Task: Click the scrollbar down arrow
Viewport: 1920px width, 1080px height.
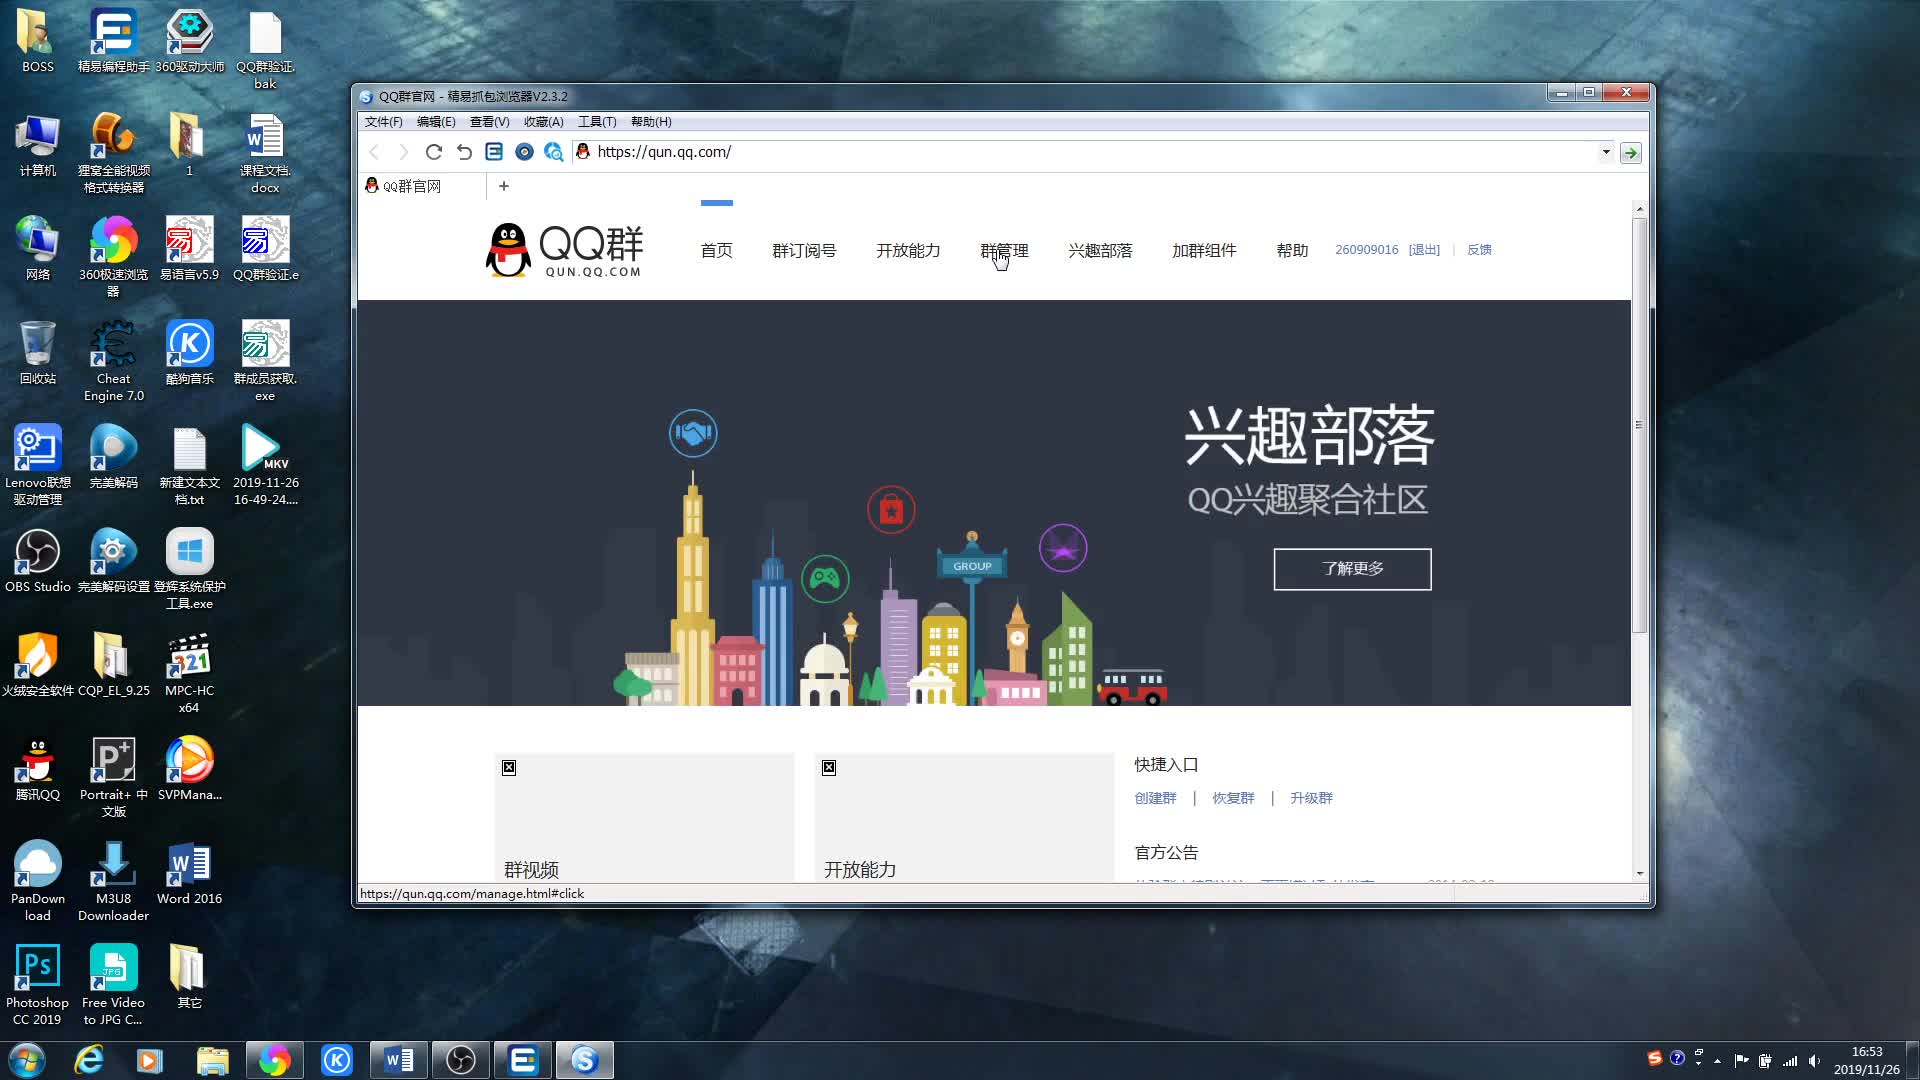Action: point(1639,873)
